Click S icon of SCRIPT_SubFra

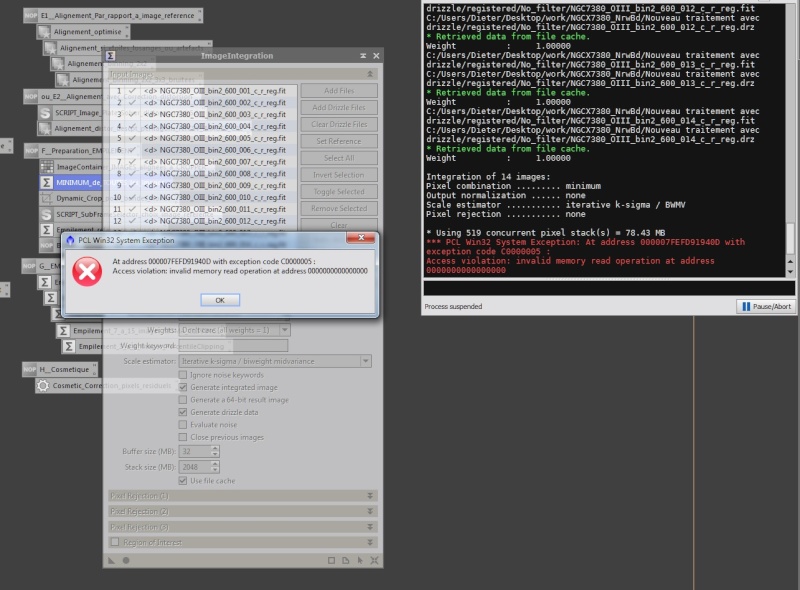click(46, 214)
